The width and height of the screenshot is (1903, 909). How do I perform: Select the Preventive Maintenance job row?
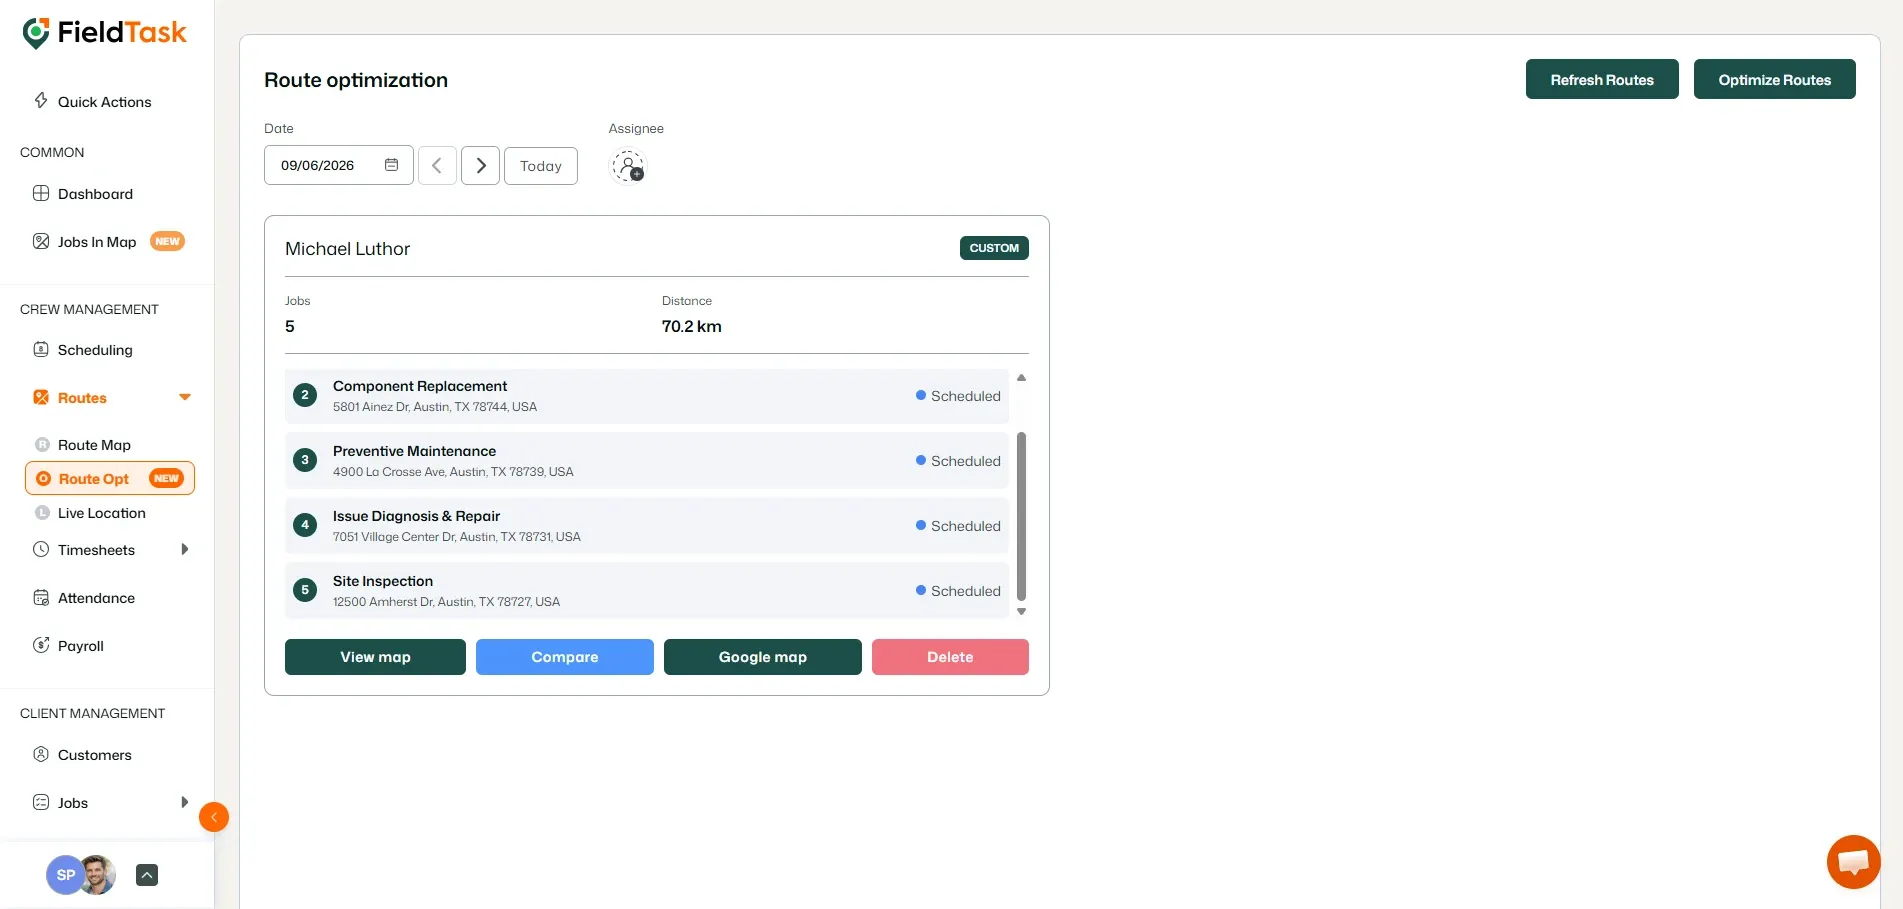[647, 461]
